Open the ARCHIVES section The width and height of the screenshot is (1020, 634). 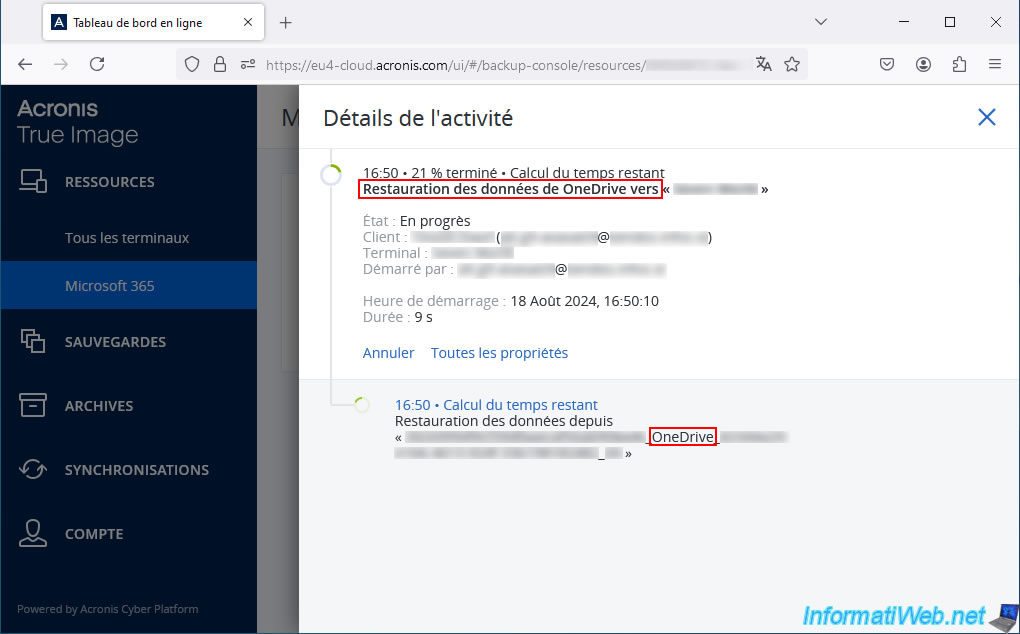pyautogui.click(x=99, y=406)
